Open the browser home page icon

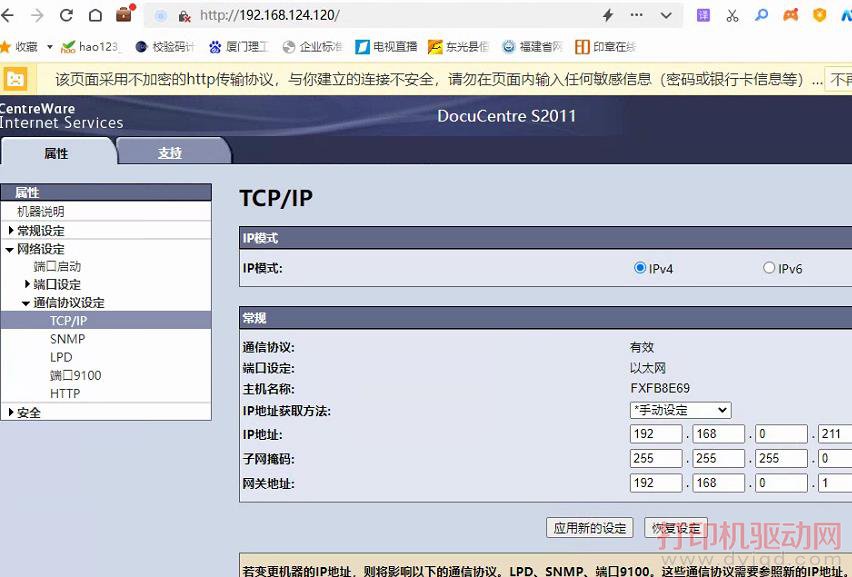pyautogui.click(x=95, y=15)
